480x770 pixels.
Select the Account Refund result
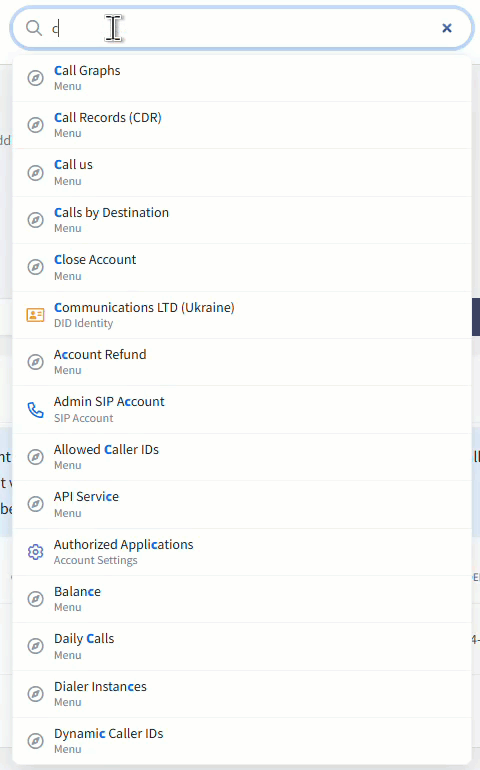coord(242,362)
